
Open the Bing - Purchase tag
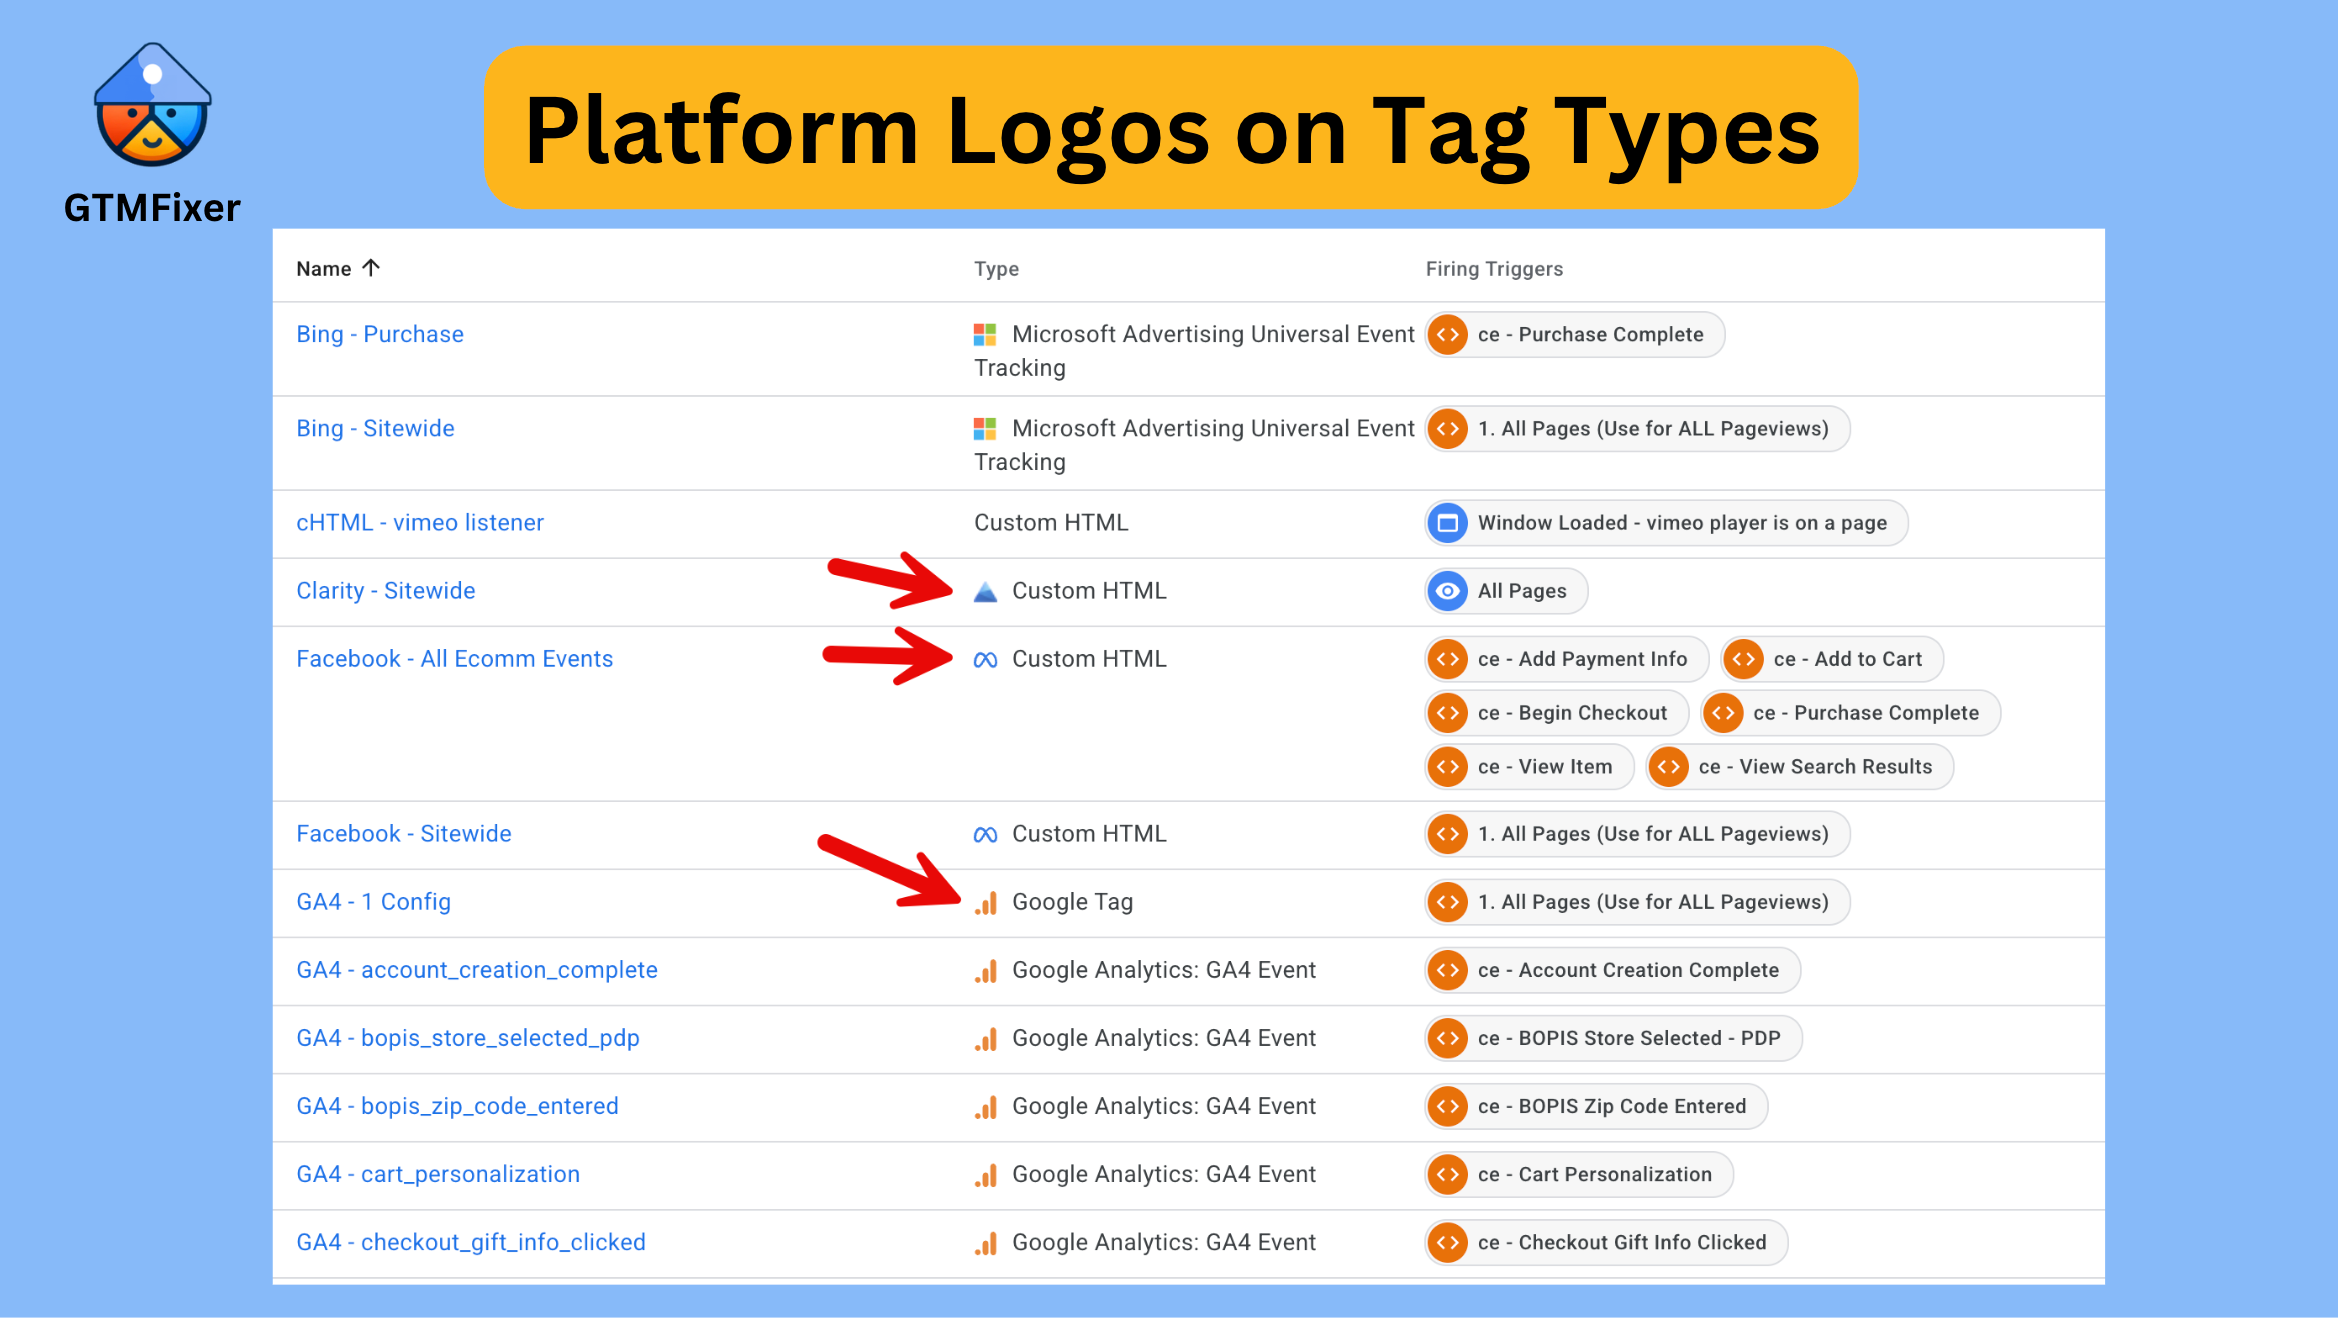[380, 334]
